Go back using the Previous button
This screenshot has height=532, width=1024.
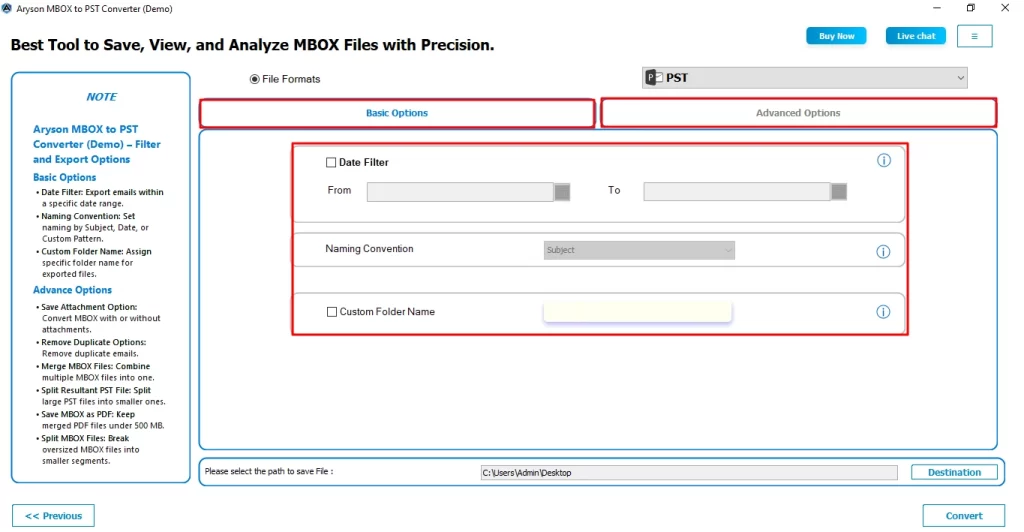tap(54, 516)
